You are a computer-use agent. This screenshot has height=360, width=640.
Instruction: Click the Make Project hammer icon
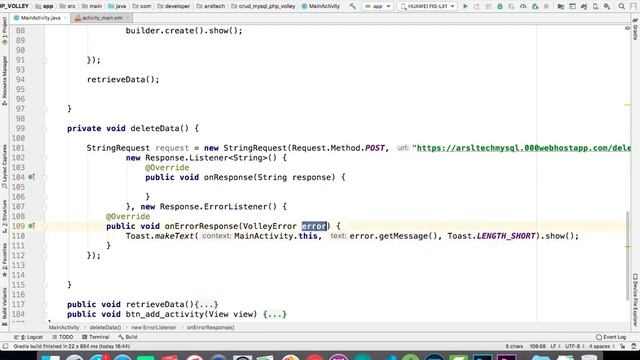[352, 6]
